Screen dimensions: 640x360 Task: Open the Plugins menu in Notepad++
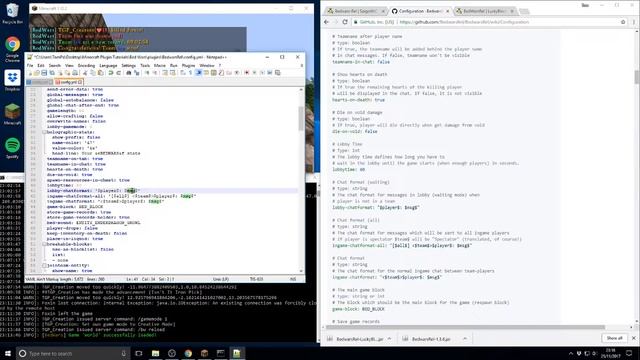click(x=188, y=65)
